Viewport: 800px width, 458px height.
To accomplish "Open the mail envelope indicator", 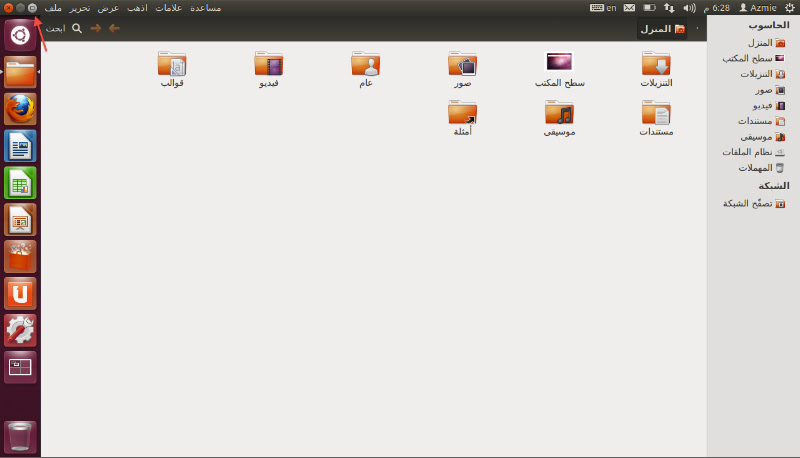I will pyautogui.click(x=630, y=8).
